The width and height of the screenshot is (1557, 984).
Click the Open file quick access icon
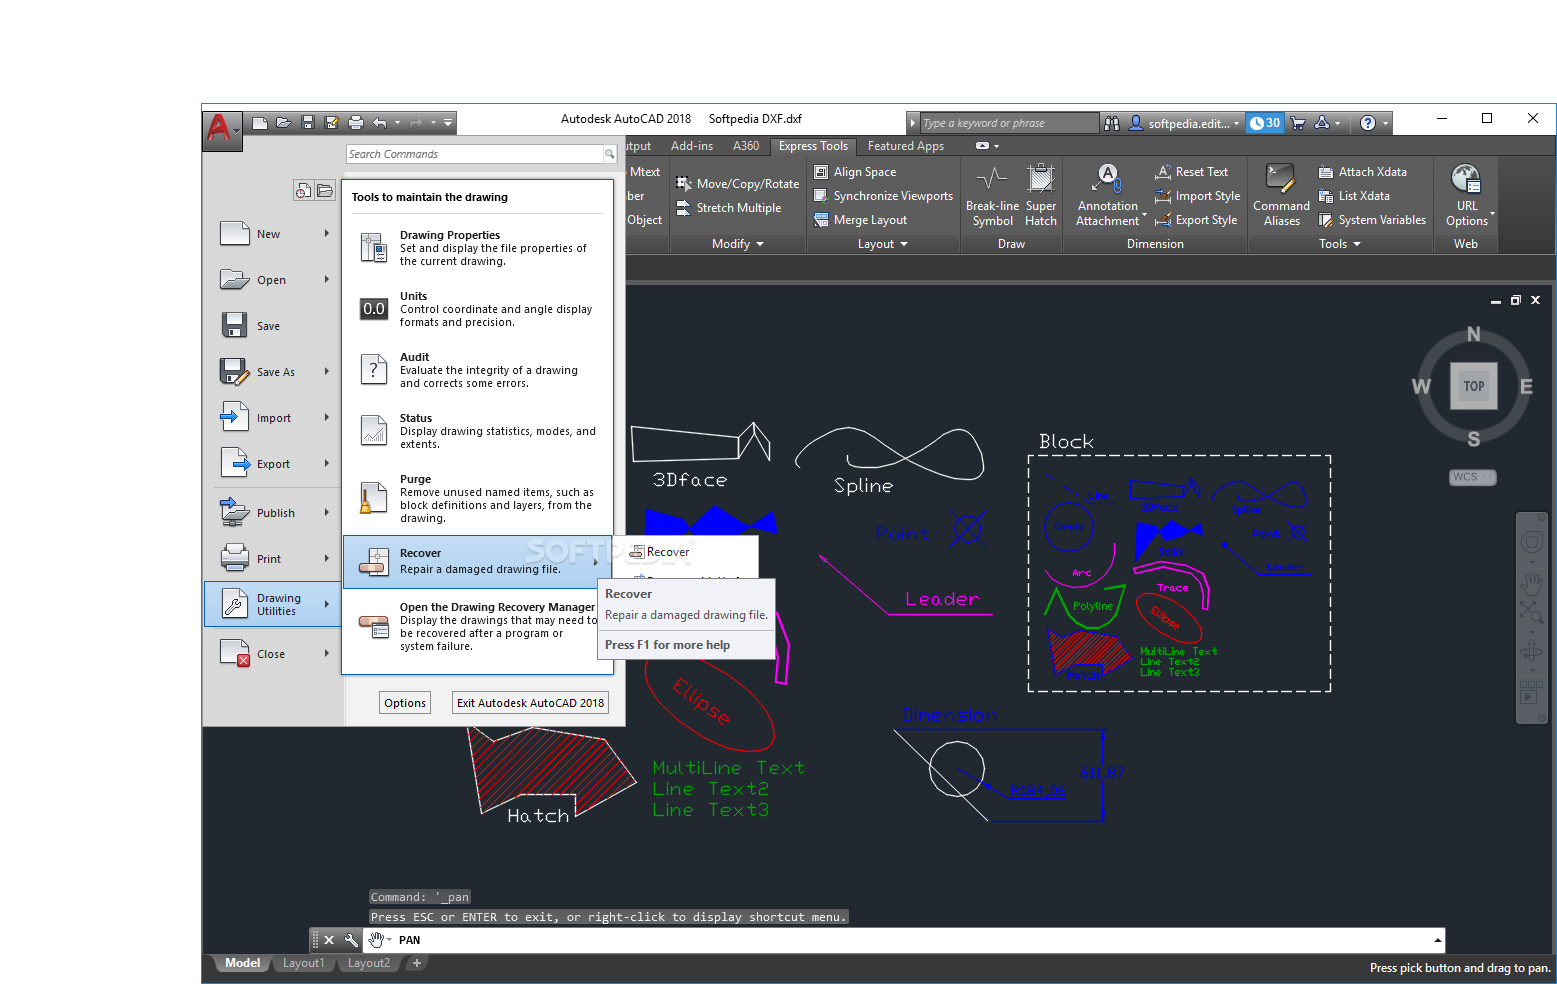point(284,123)
